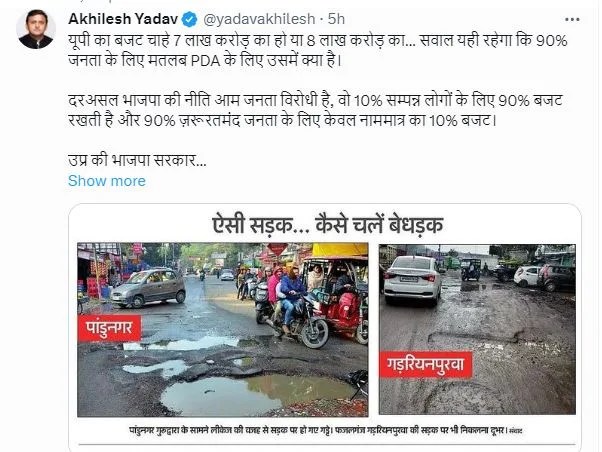Click the water-filled pothole in left photo
Viewport: 602px width, 452px height.
[257, 394]
